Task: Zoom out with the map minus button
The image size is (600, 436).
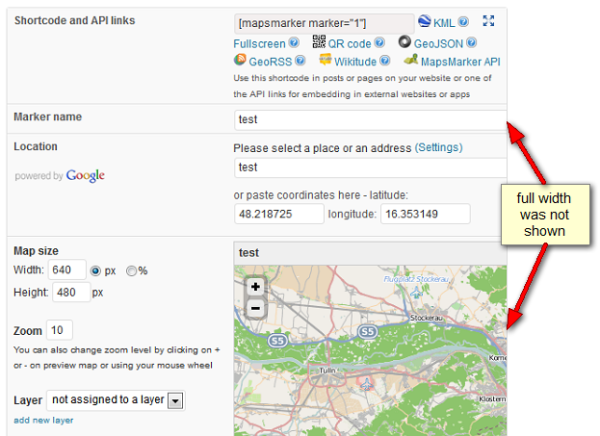Action: click(x=256, y=308)
